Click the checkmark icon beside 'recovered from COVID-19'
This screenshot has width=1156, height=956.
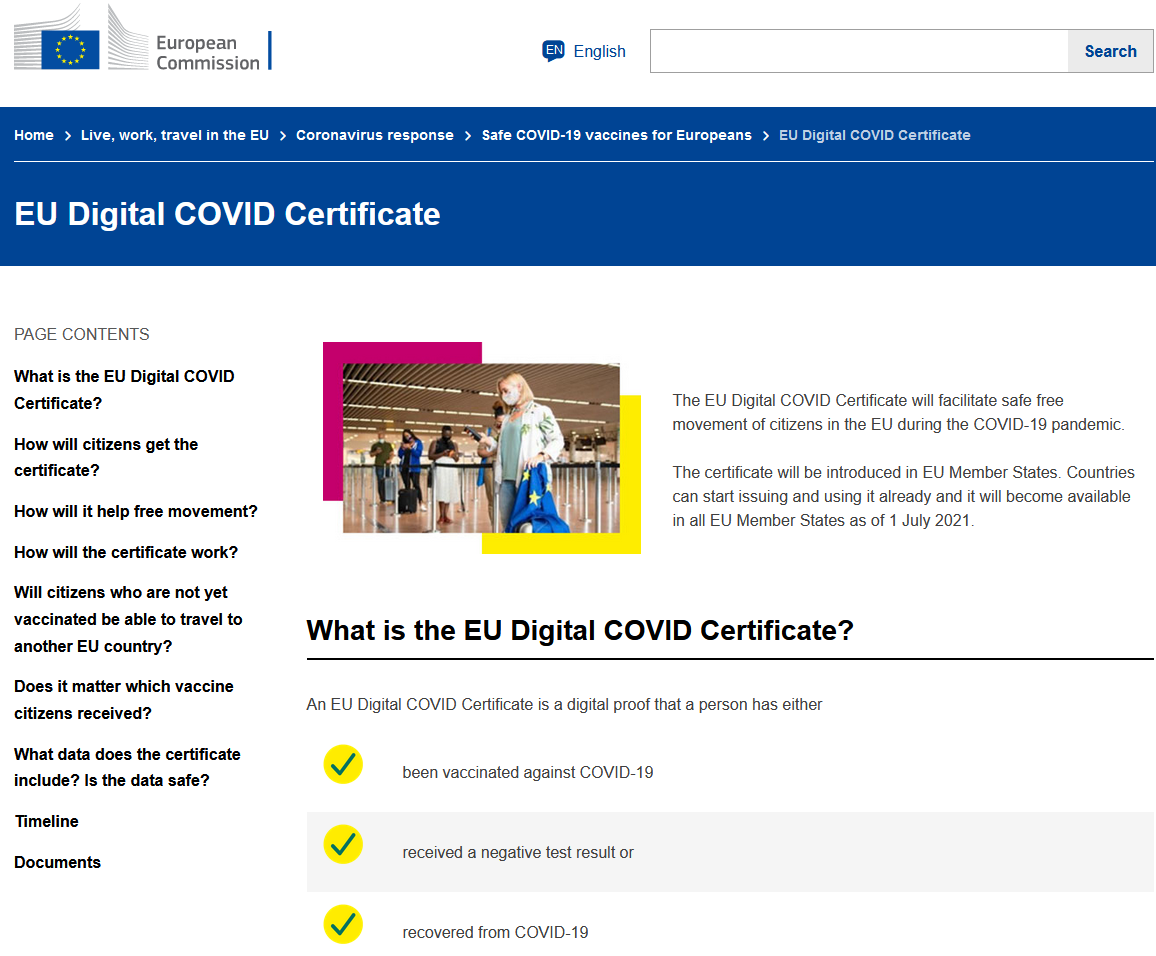tap(344, 924)
